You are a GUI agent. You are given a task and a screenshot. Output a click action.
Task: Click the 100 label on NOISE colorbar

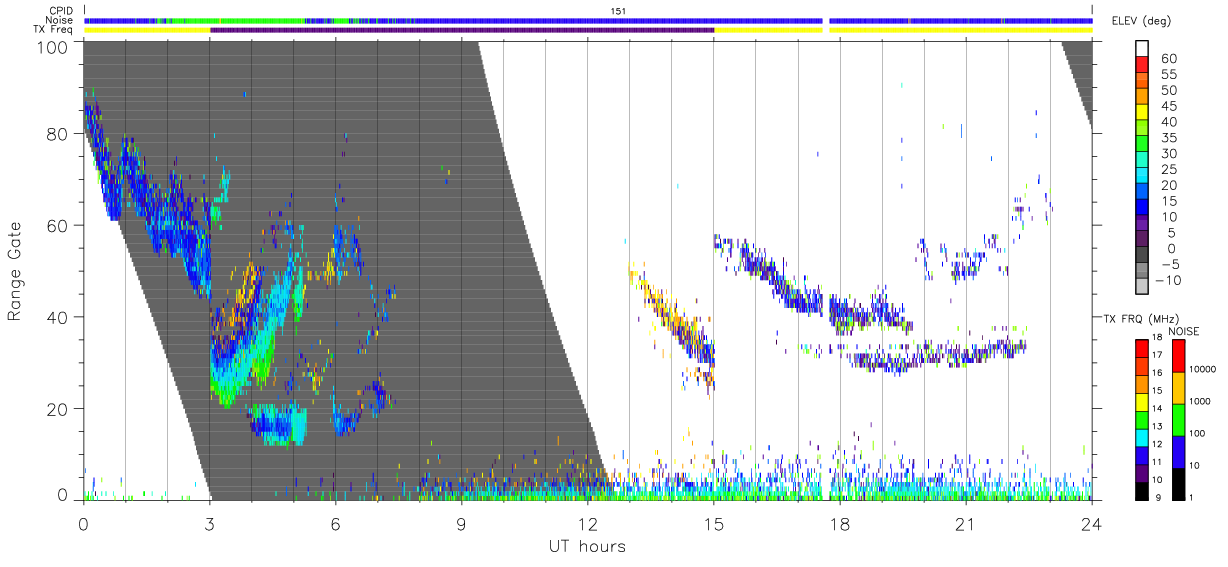click(x=1199, y=434)
